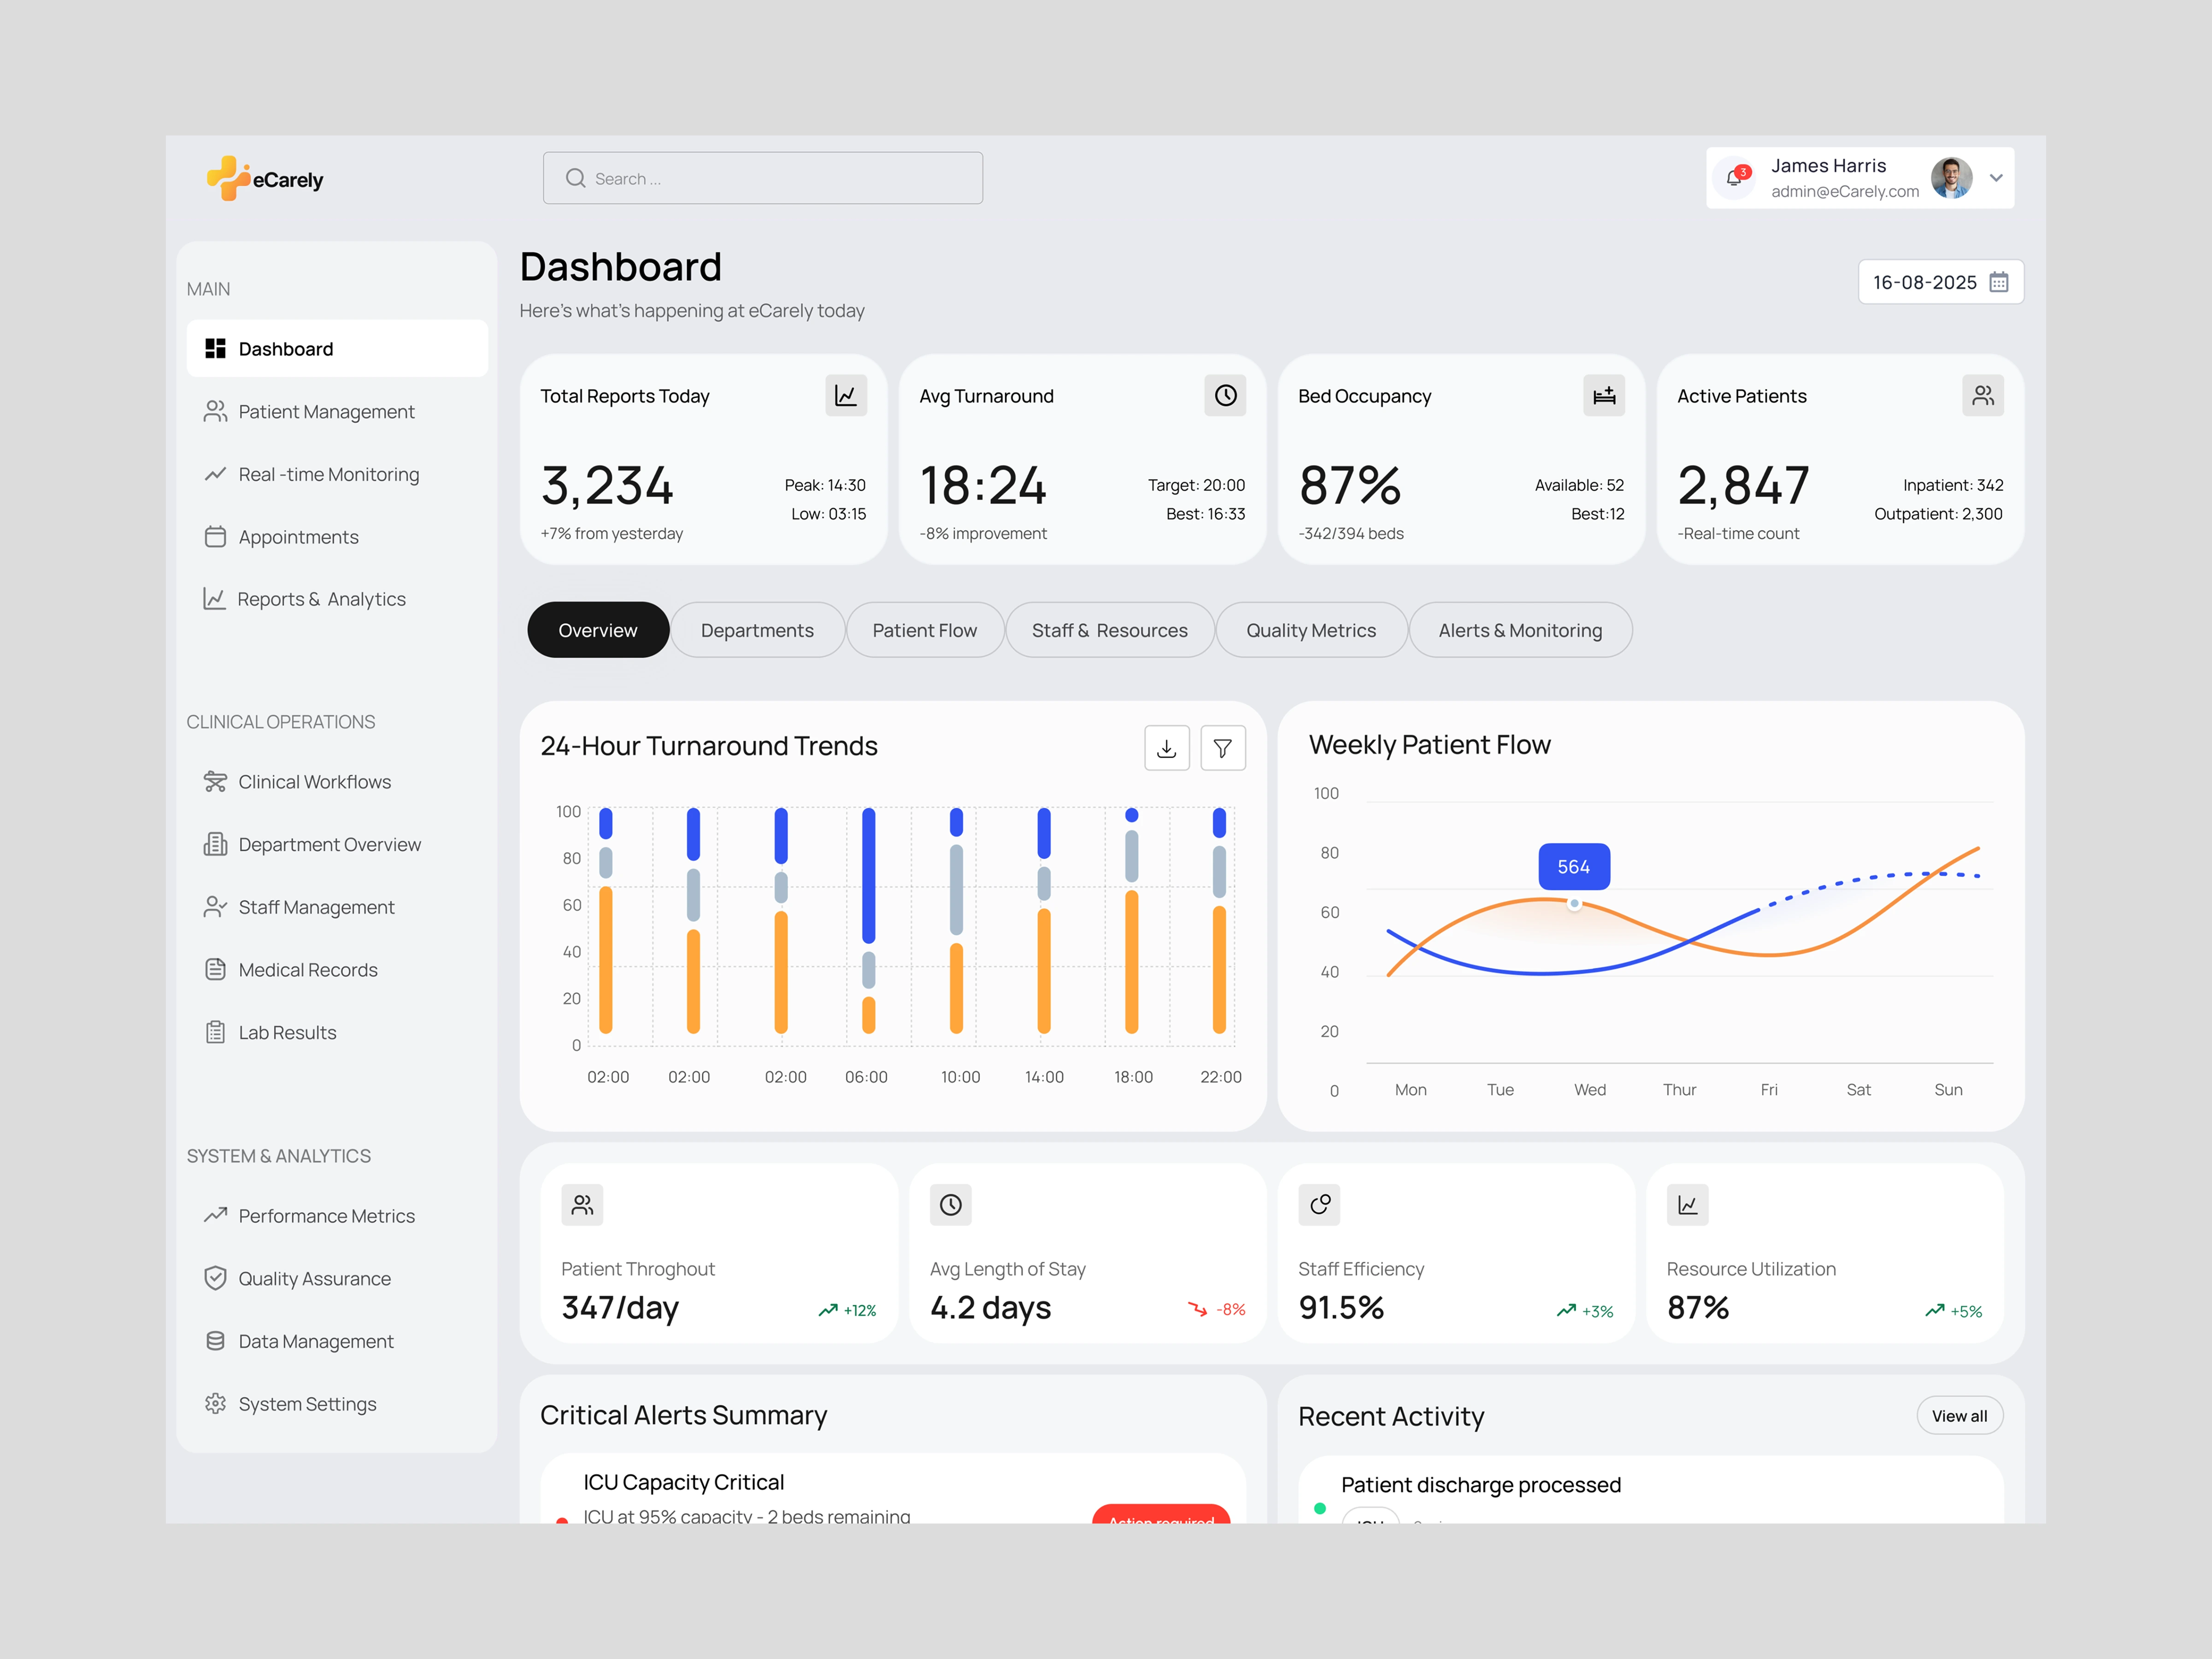Click the calendar icon in date field

click(x=1999, y=282)
